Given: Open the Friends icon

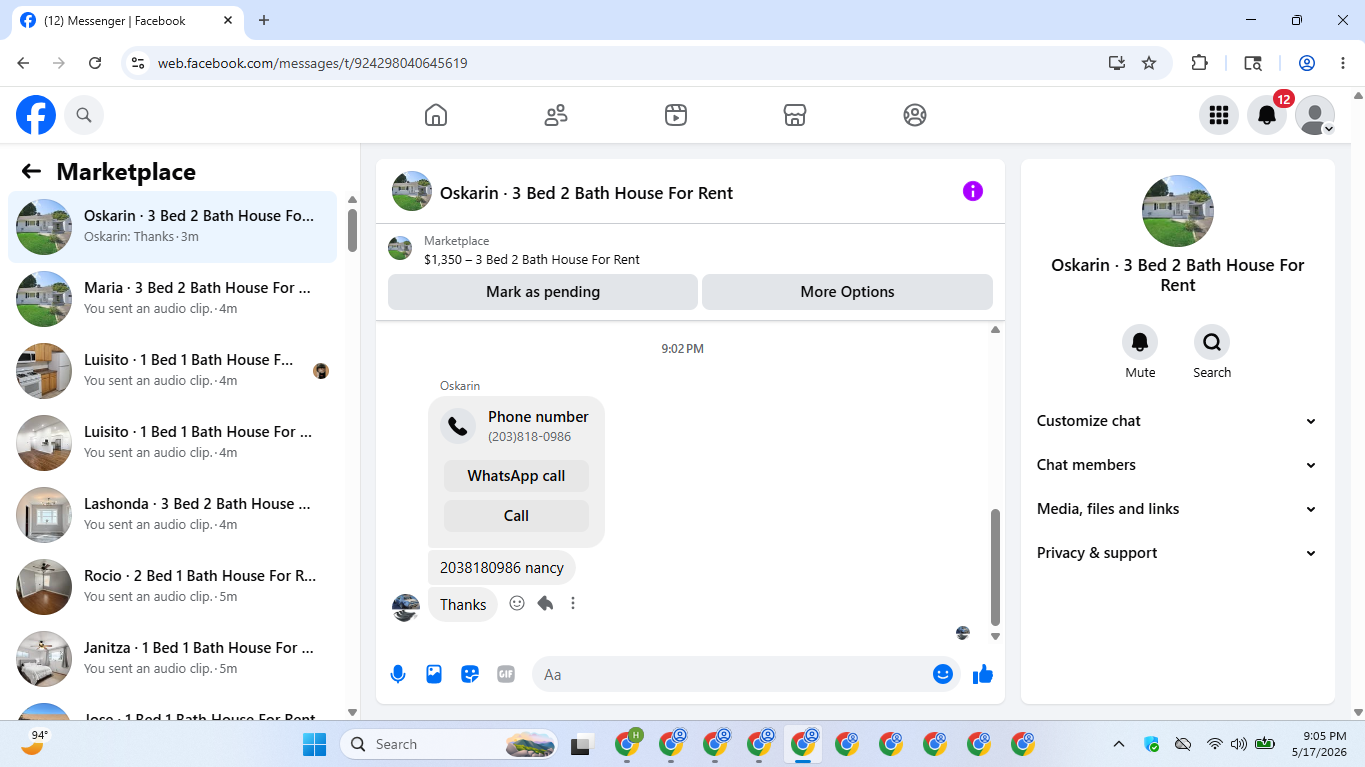Looking at the screenshot, I should [556, 115].
